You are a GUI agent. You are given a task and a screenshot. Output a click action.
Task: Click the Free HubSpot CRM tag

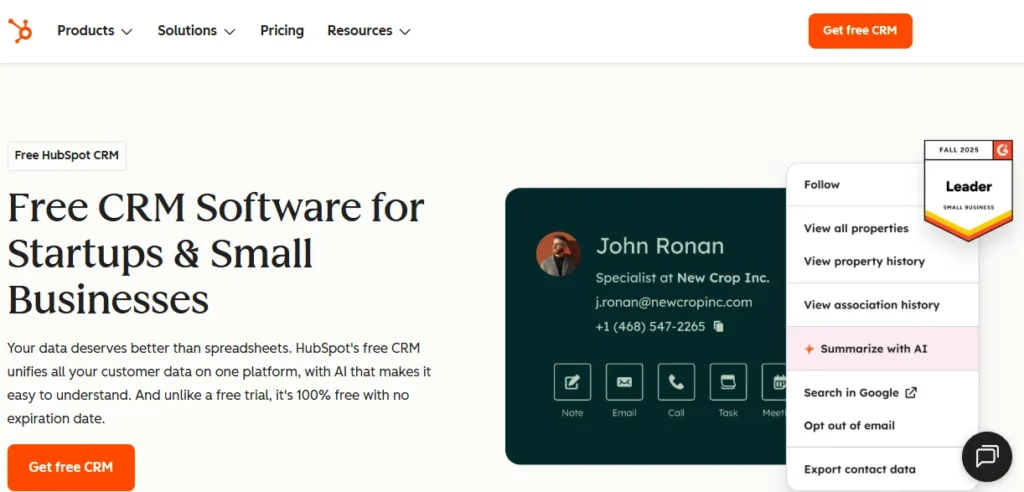point(67,156)
